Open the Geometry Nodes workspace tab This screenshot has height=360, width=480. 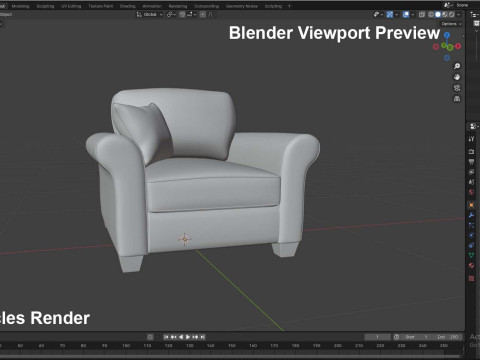(x=242, y=6)
